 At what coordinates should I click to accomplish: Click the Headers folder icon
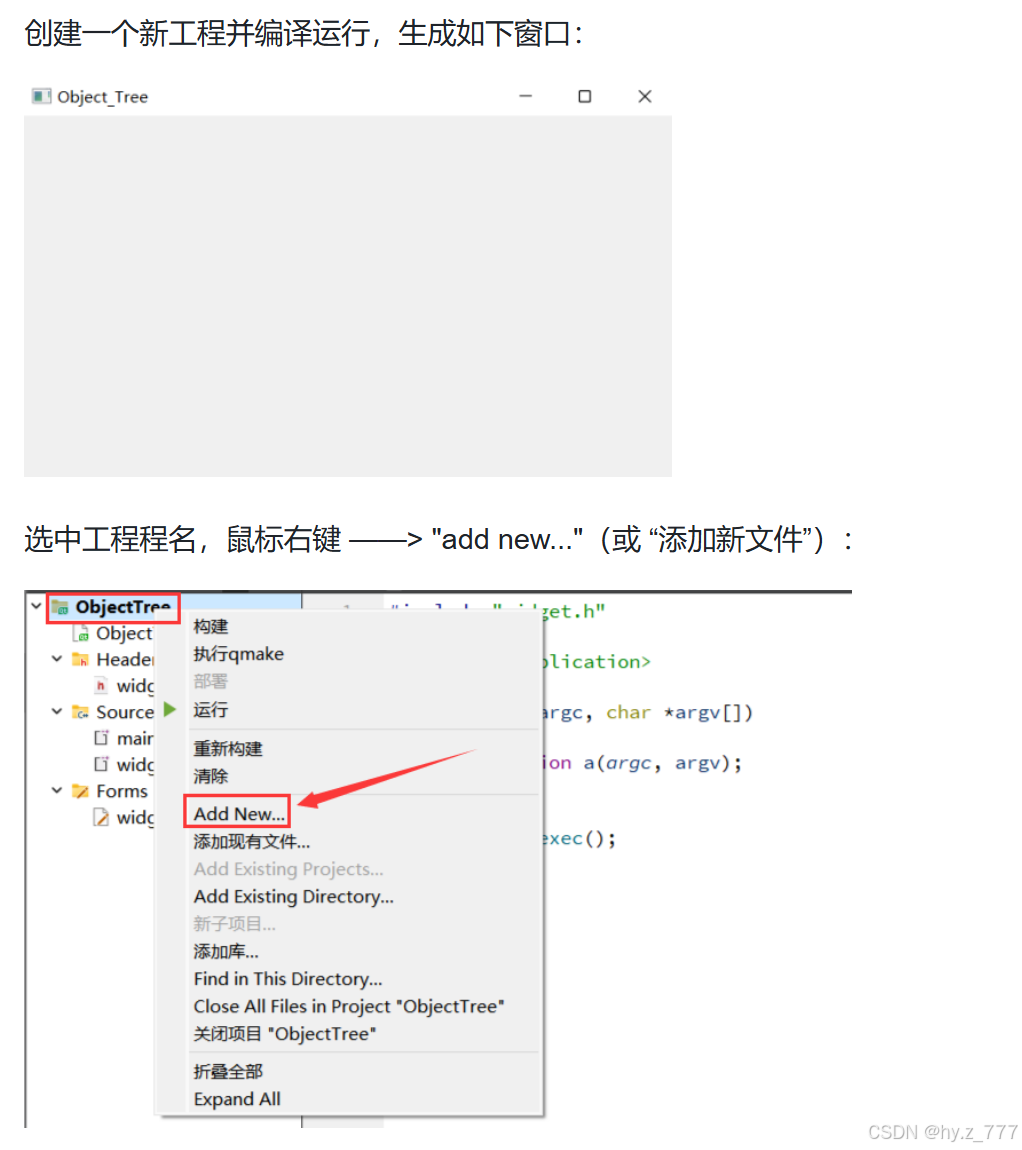coord(81,659)
